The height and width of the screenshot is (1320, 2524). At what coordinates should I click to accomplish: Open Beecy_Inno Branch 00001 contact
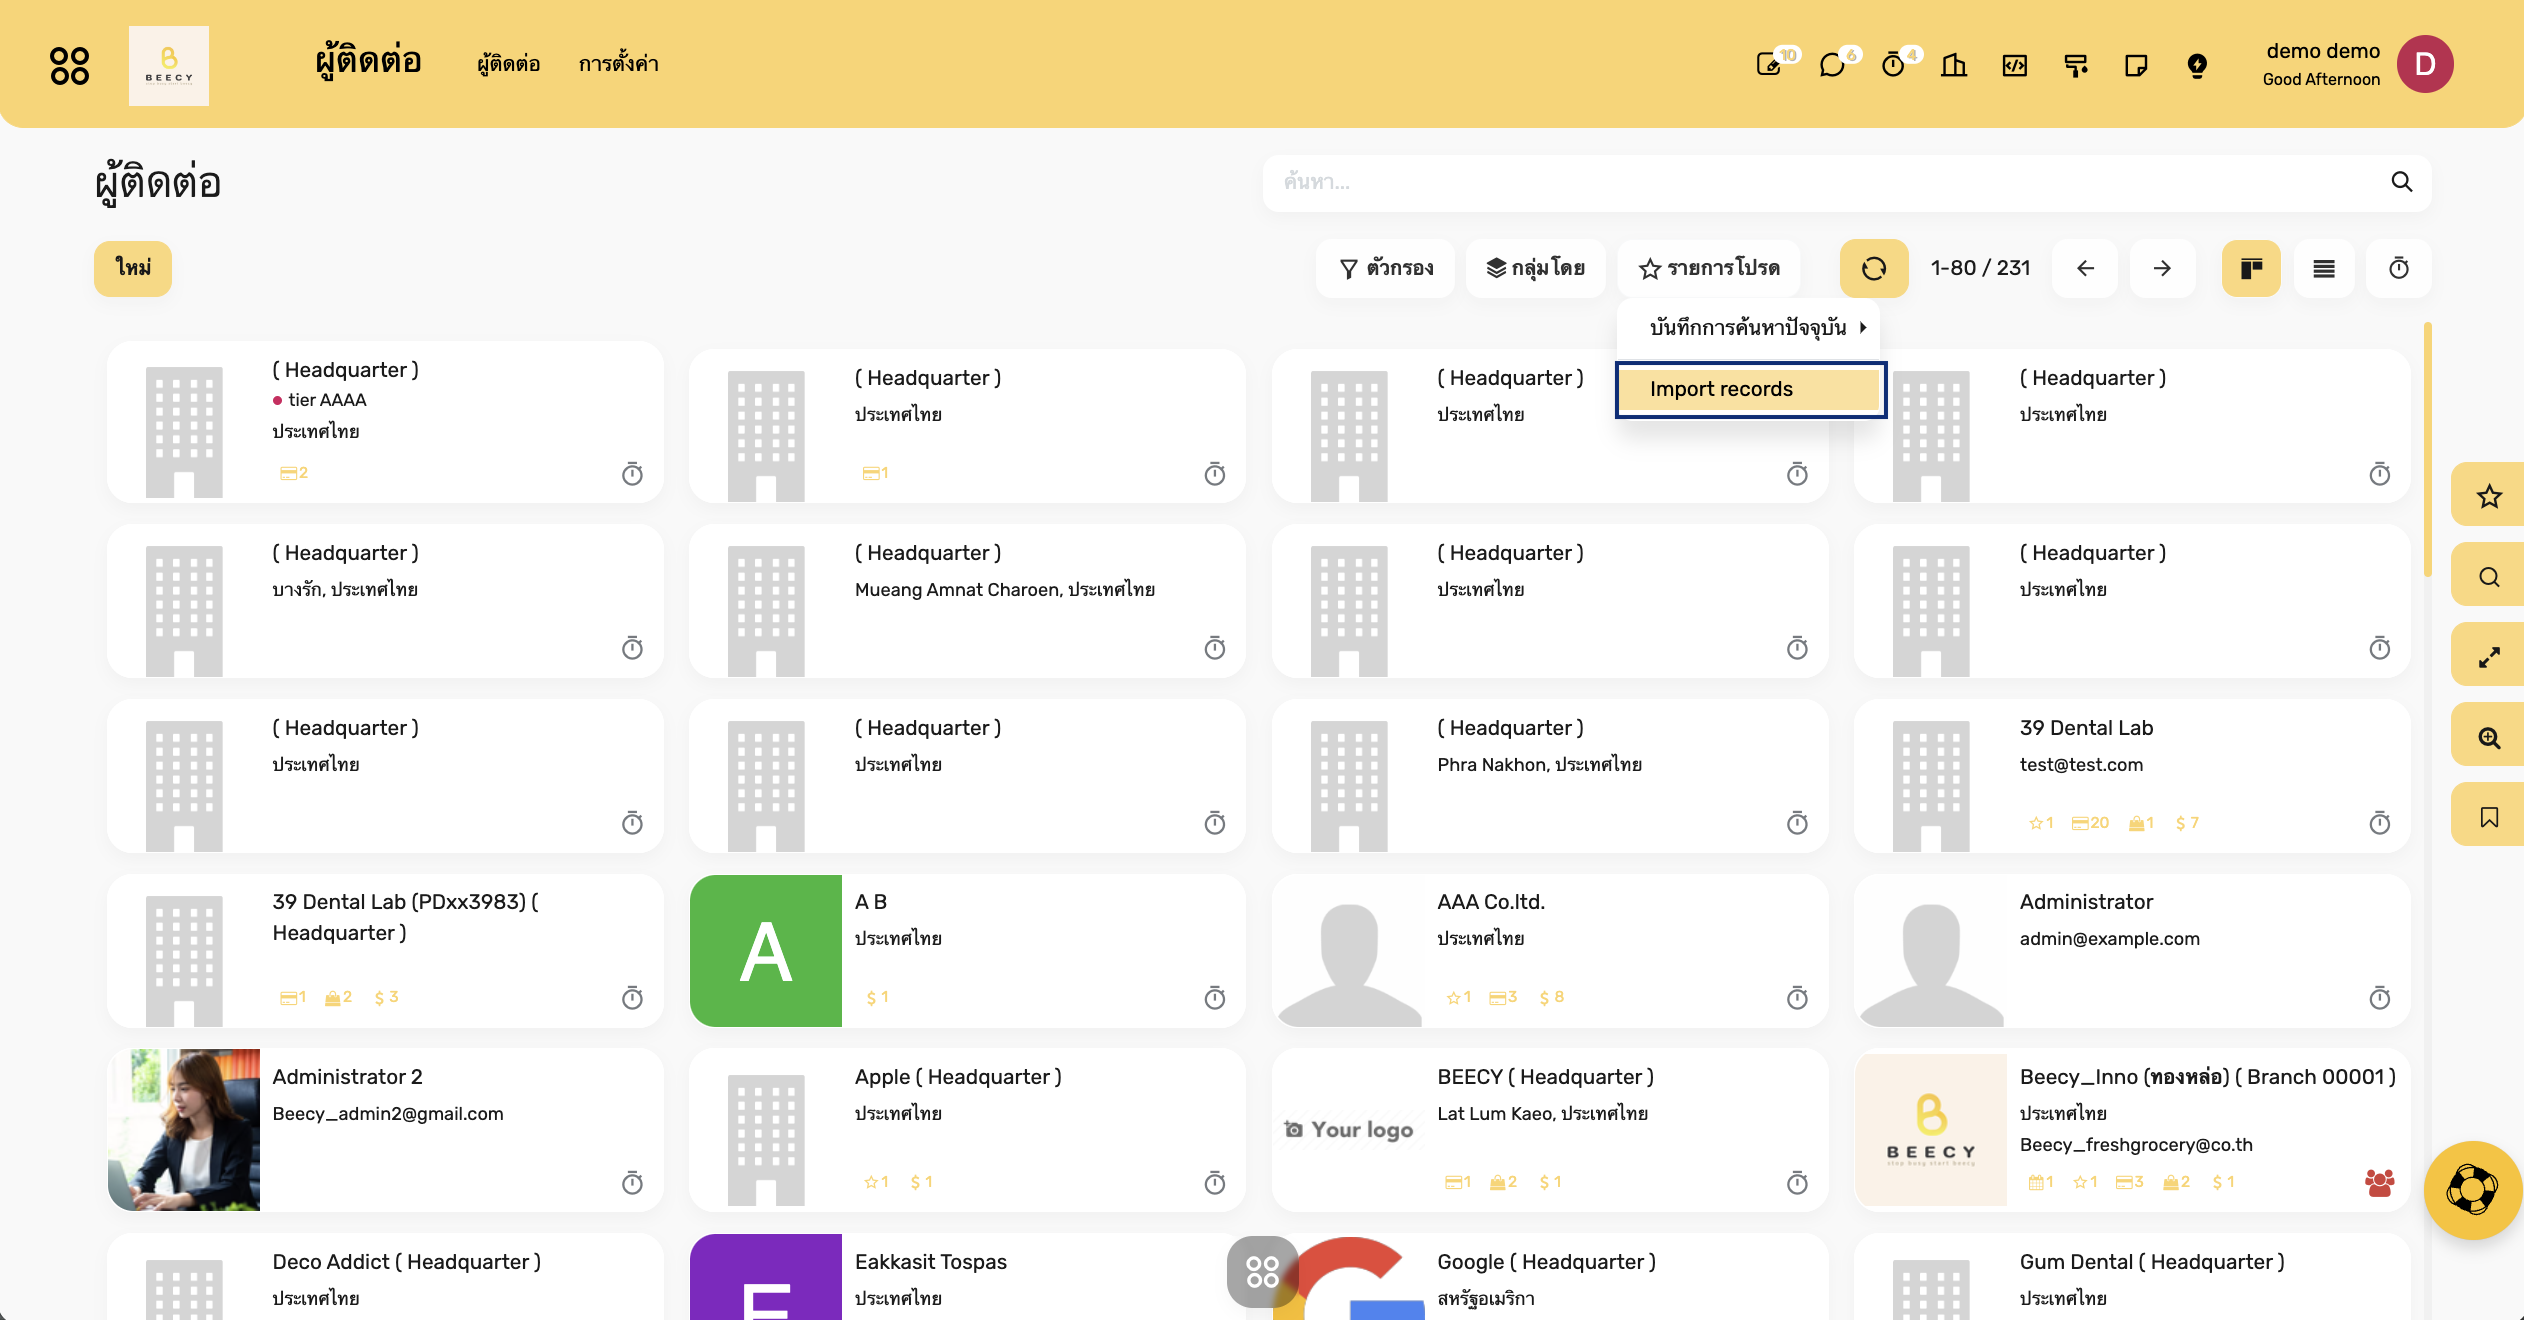coord(2132,1130)
